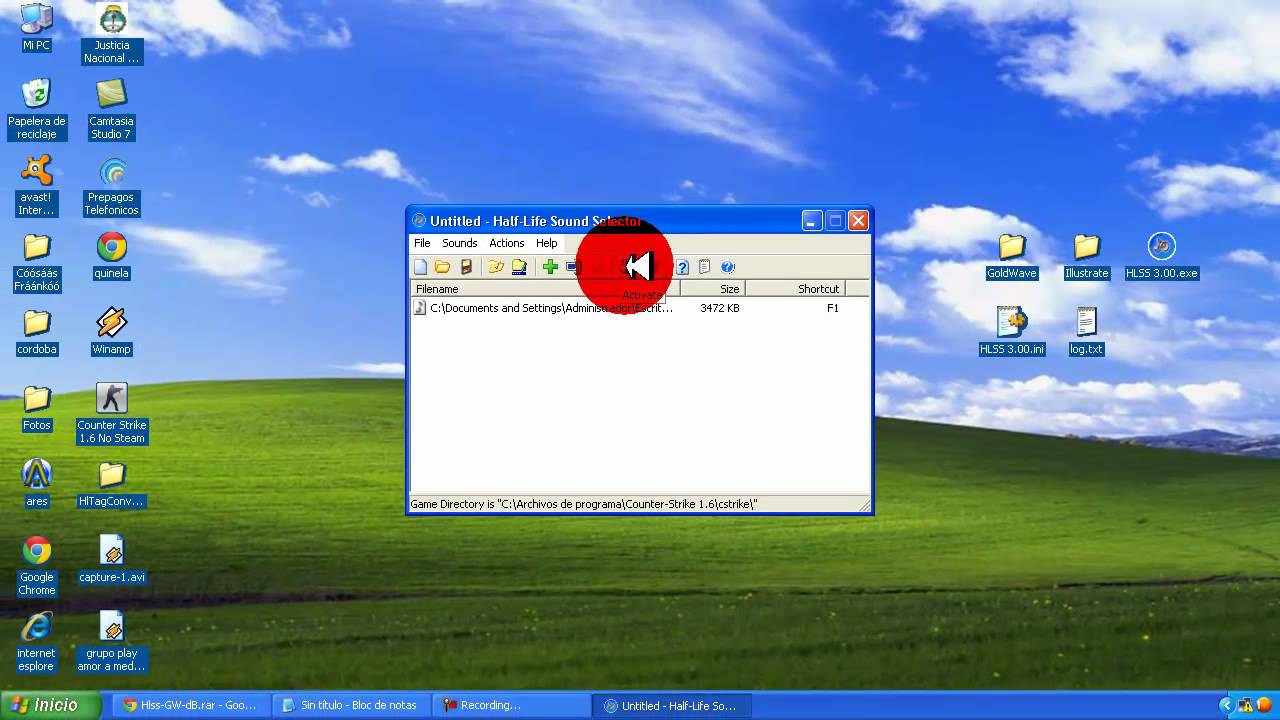
Task: Select the sound file row in list
Action: coord(640,308)
